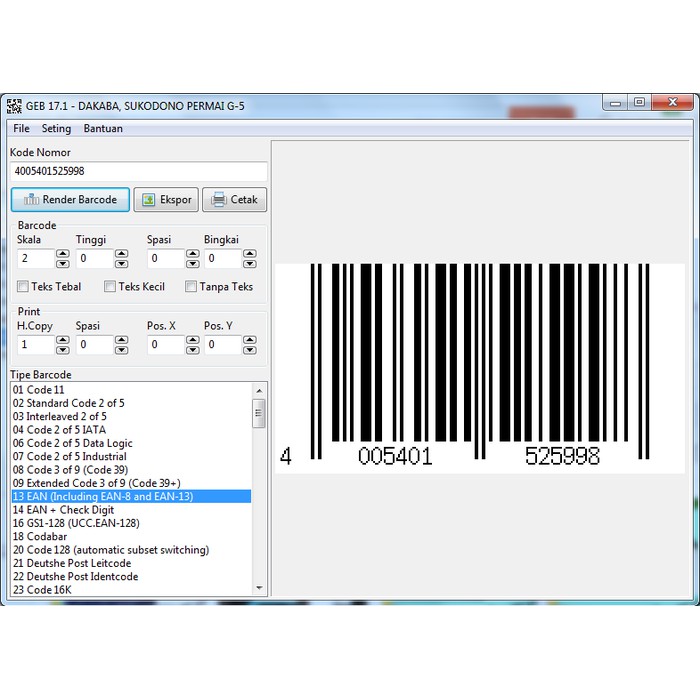Click the Cetak print button
Image resolution: width=700 pixels, height=700 pixels.
(234, 200)
